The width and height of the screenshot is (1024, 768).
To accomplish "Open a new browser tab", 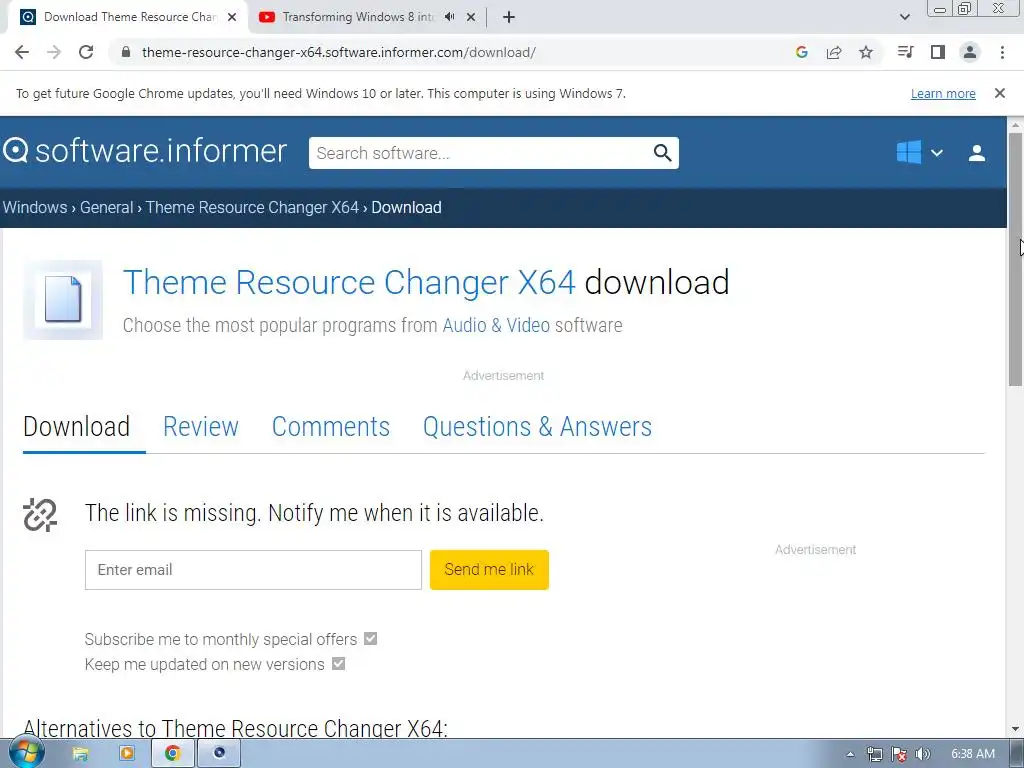I will (x=509, y=17).
